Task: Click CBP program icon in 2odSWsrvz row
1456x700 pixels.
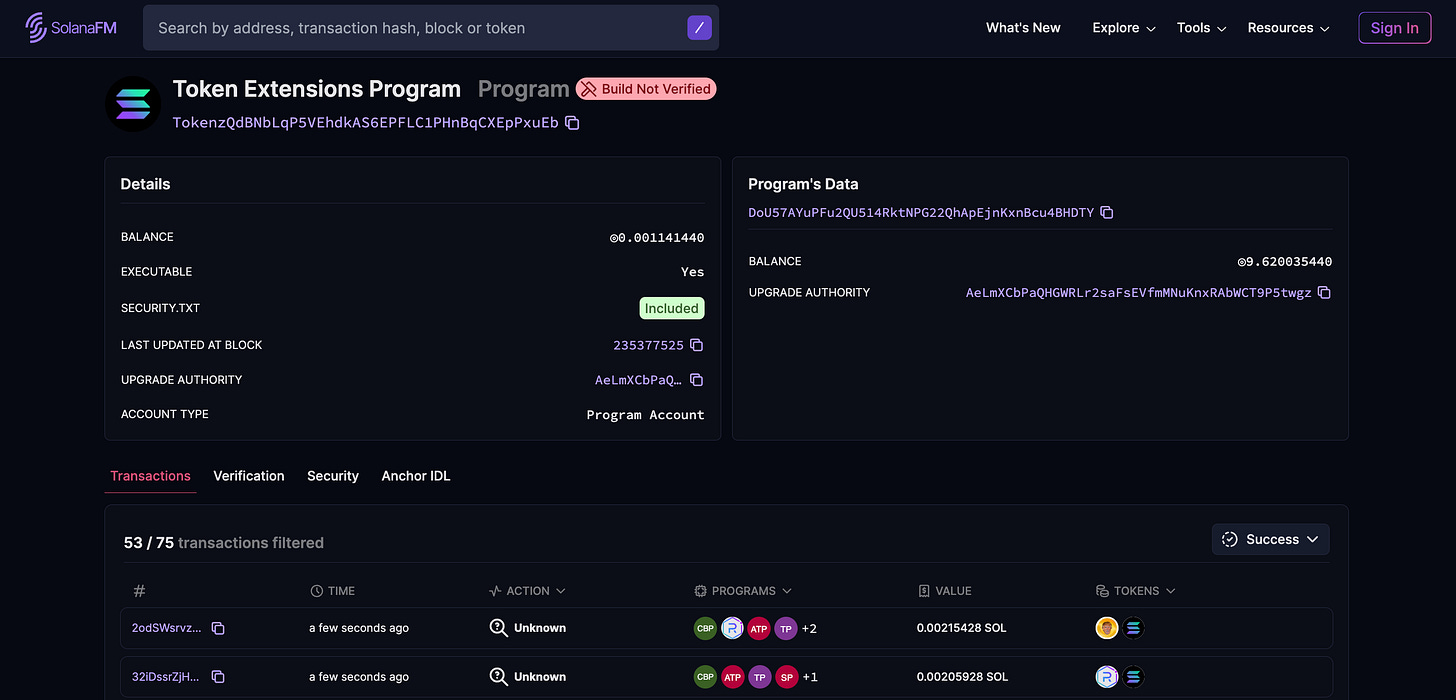Action: click(705, 628)
